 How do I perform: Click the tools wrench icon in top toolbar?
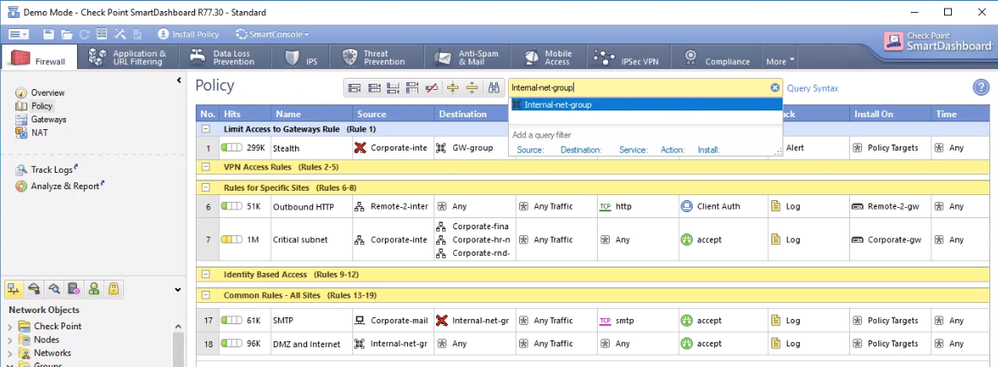click(120, 34)
